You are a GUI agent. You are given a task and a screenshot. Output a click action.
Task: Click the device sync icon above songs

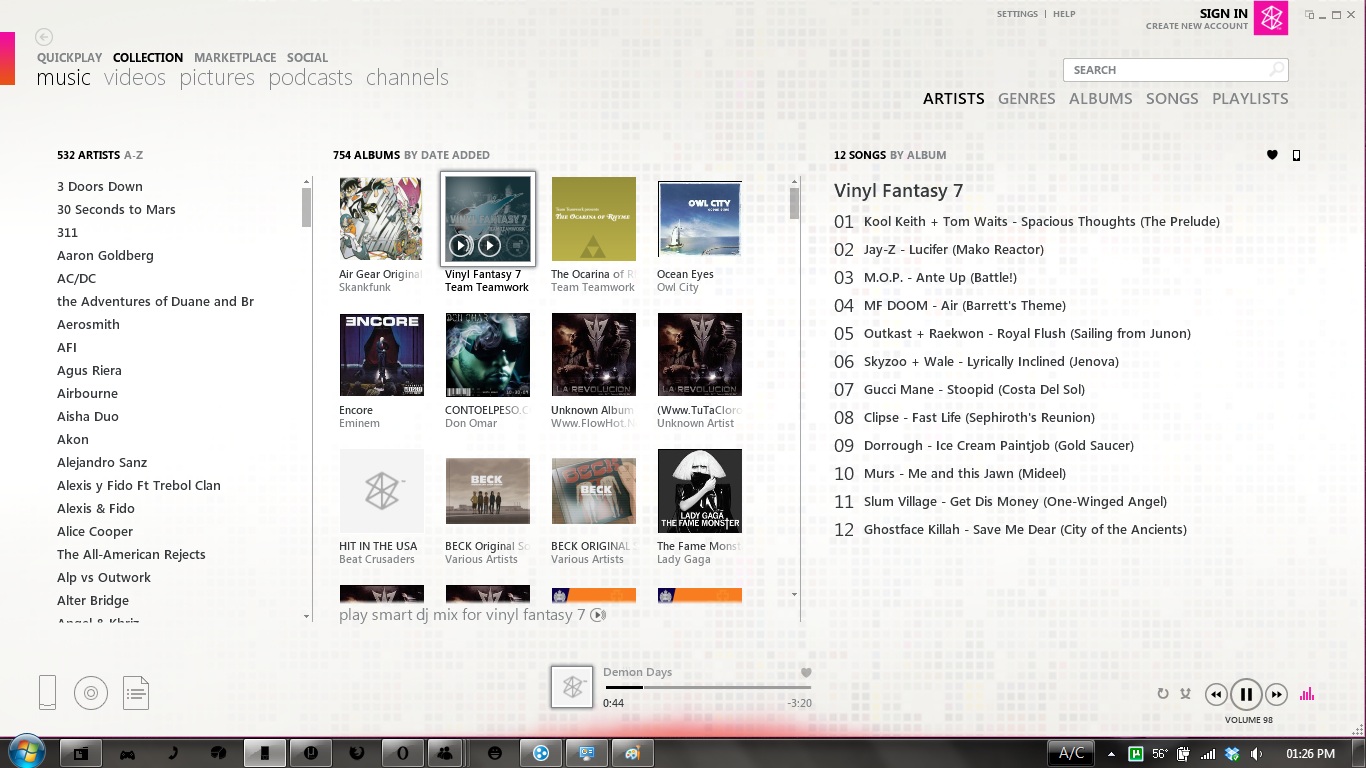point(1296,155)
